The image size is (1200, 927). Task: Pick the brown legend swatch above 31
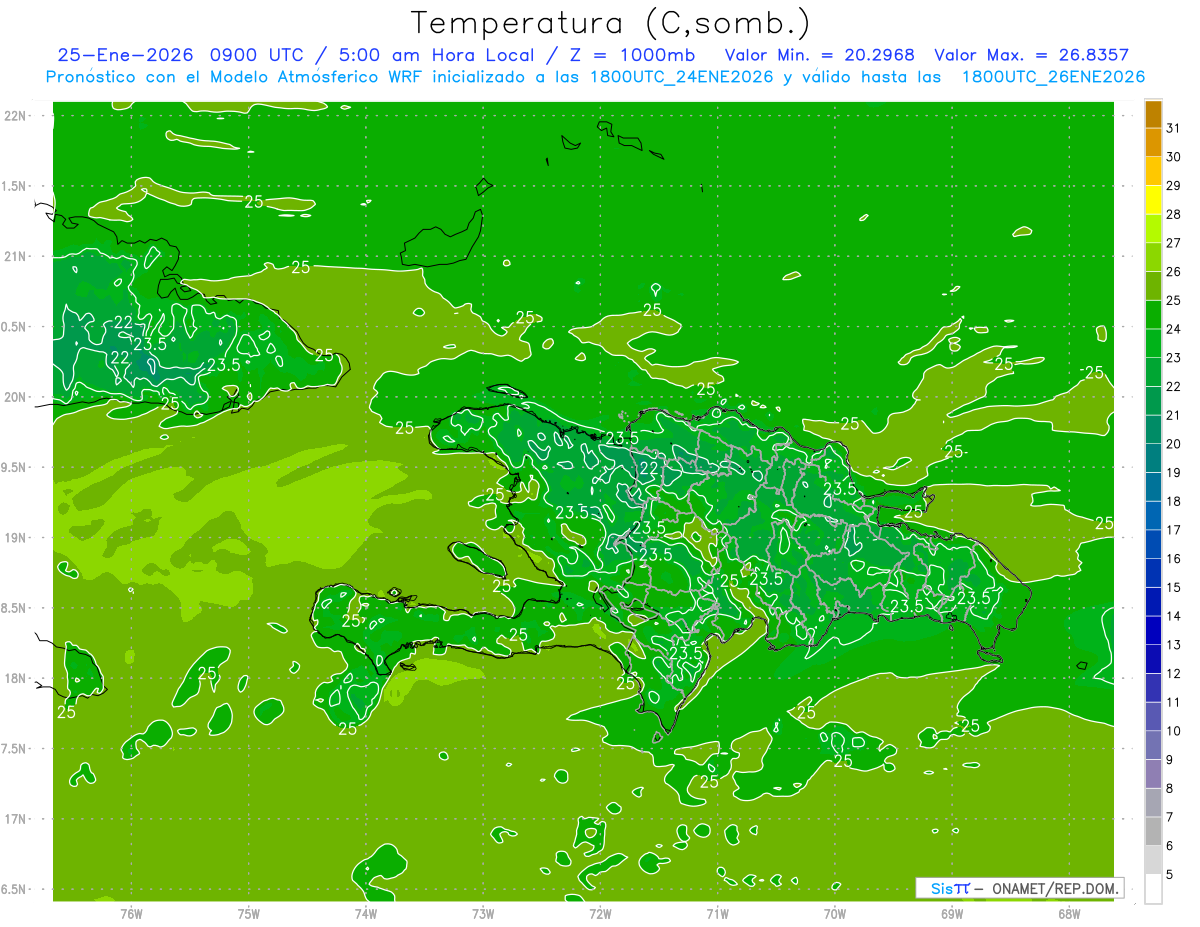click(x=1153, y=115)
